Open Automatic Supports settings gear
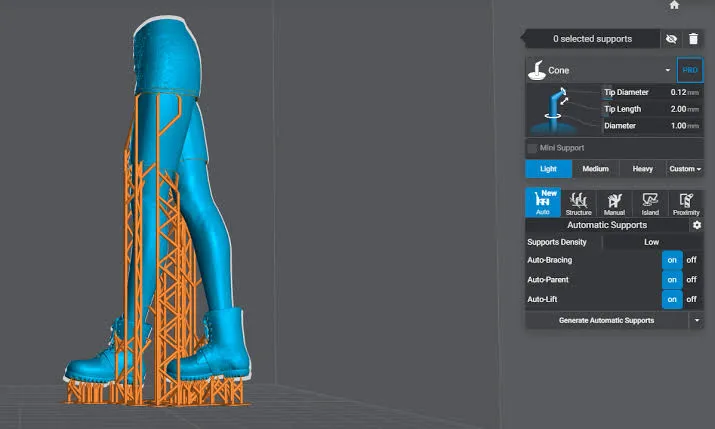This screenshot has height=429, width=715. pyautogui.click(x=696, y=225)
